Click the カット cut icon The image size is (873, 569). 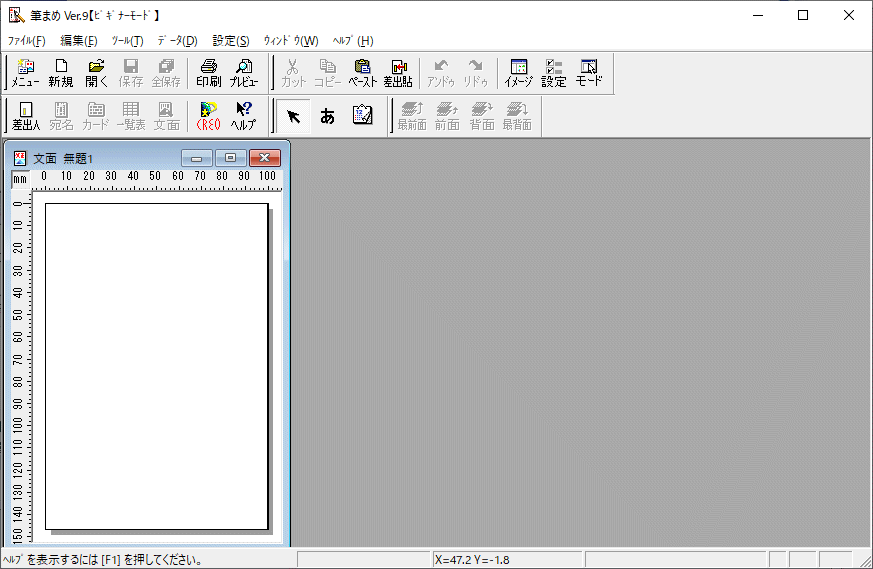293,73
